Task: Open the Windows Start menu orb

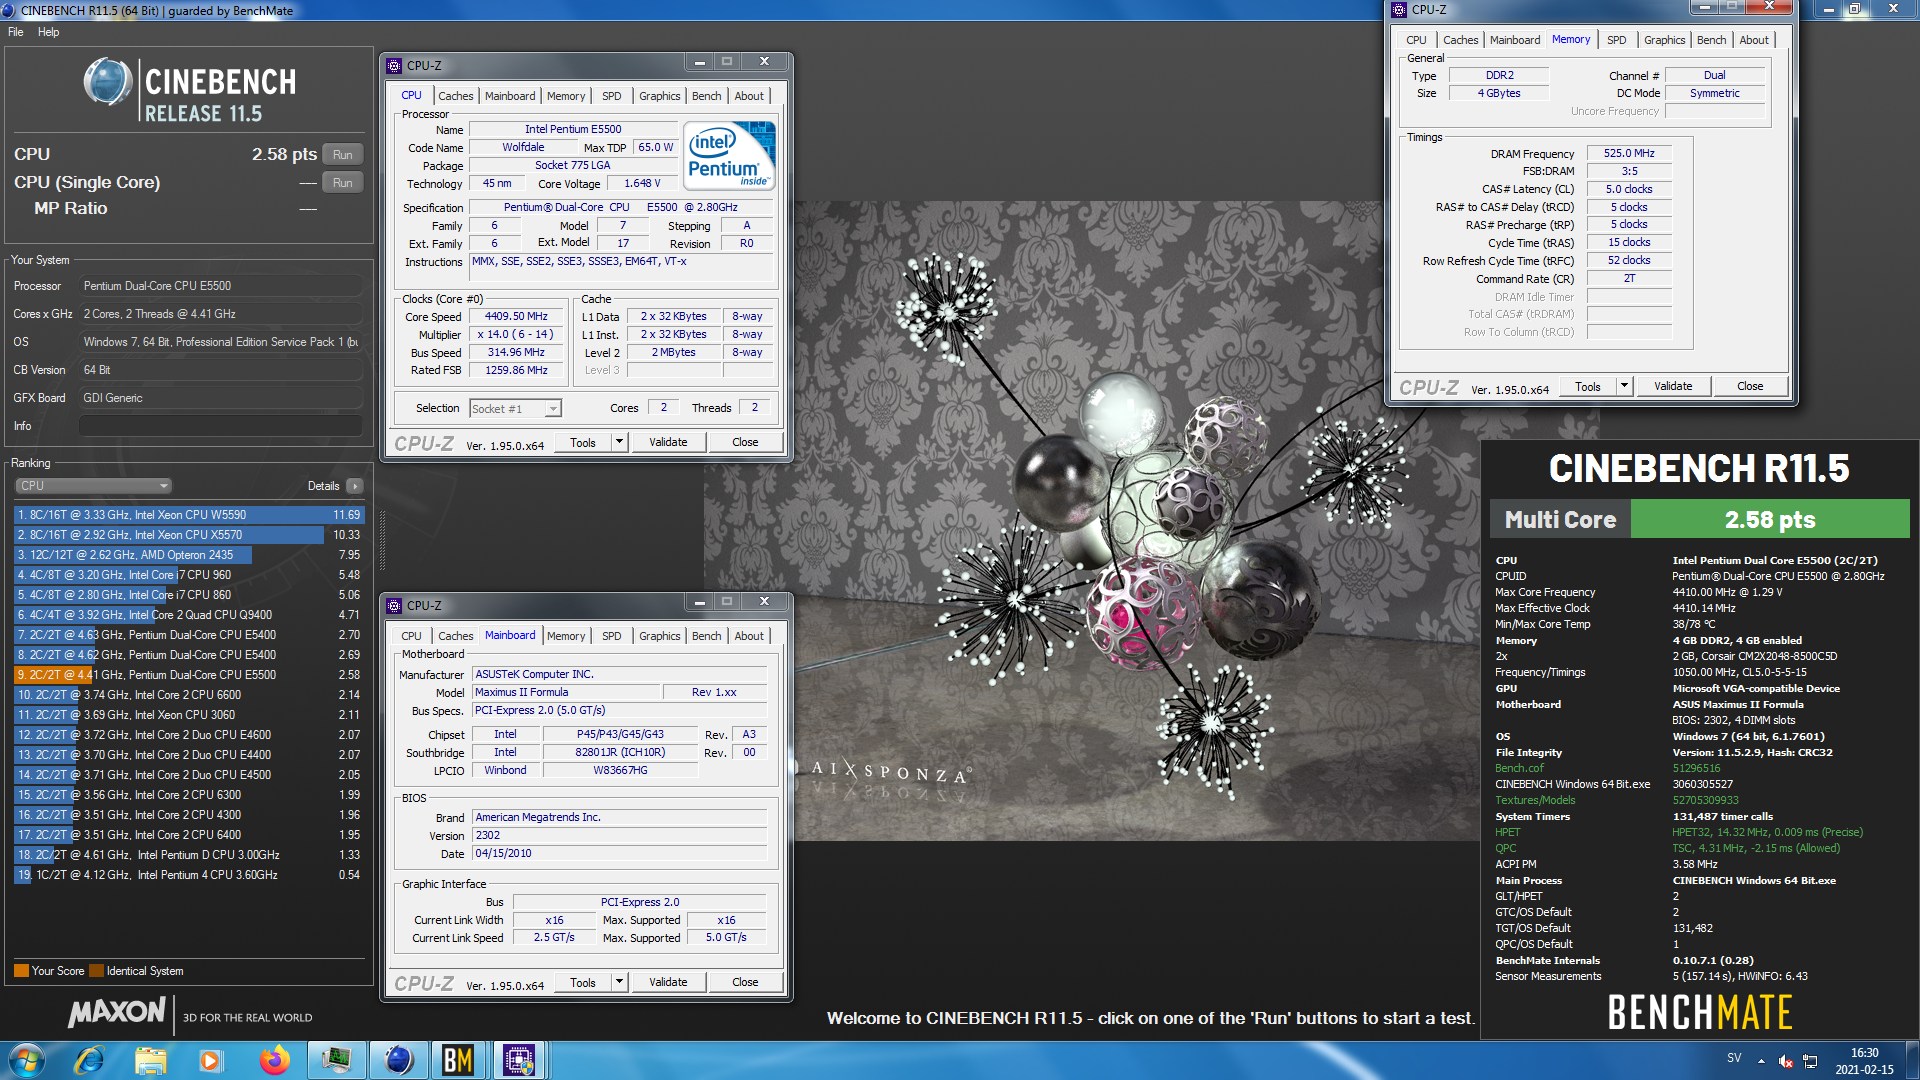Action: [27, 1060]
